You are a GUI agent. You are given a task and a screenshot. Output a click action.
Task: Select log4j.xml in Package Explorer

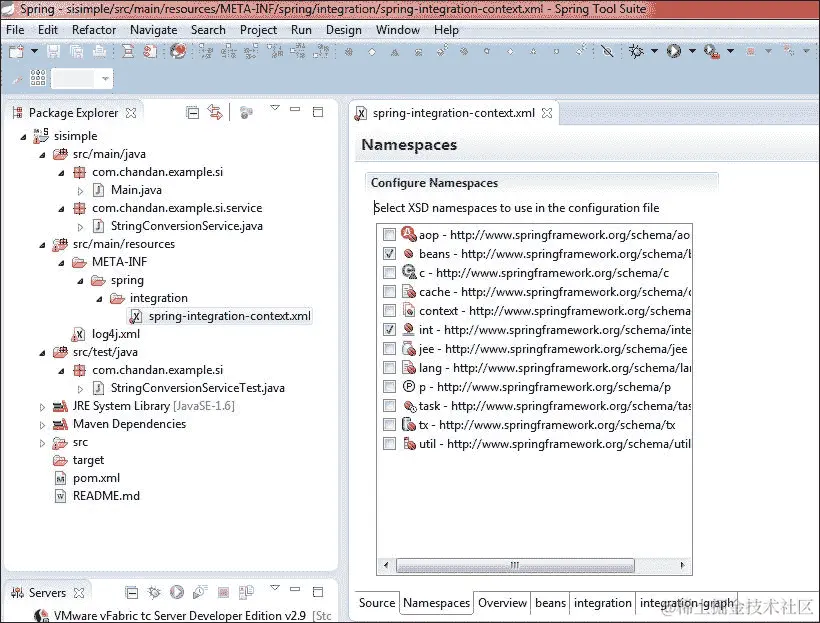click(x=107, y=334)
